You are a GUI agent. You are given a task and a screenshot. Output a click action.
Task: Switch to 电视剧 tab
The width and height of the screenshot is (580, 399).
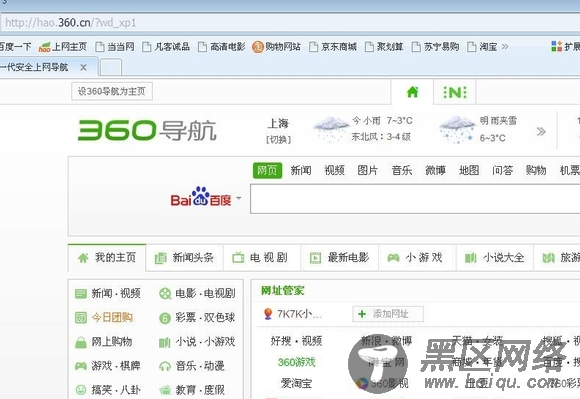pyautogui.click(x=262, y=258)
